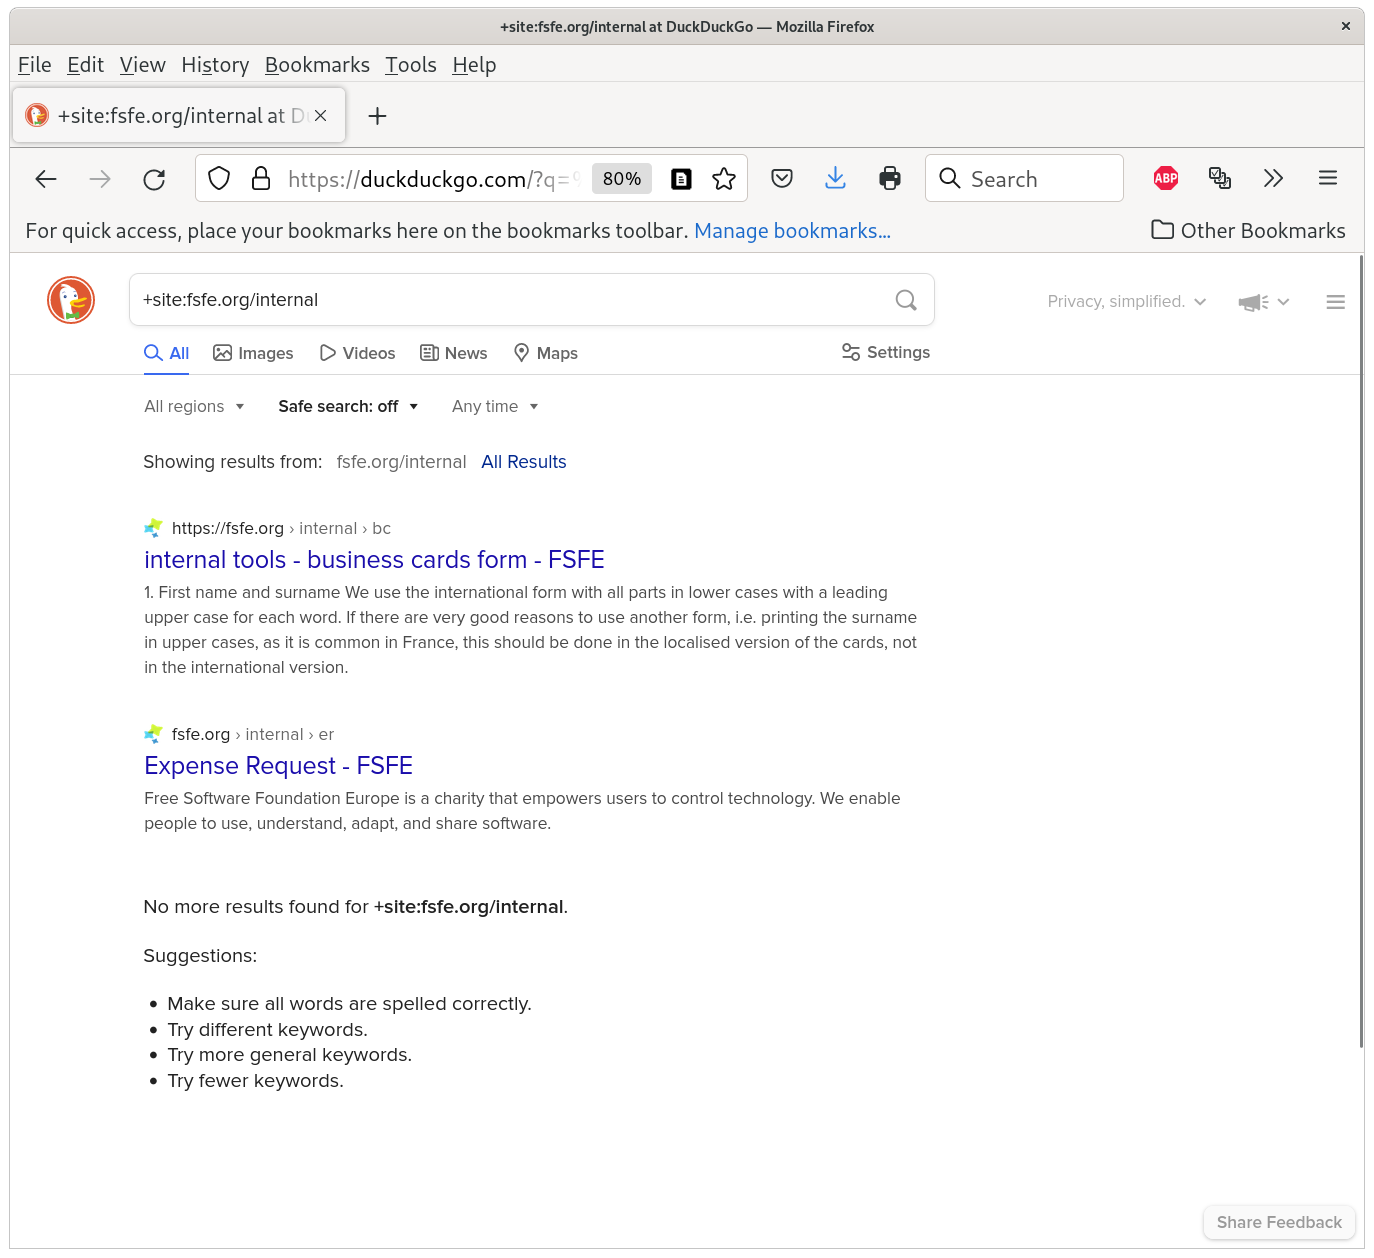Open DuckDuckGo side menu
The image size is (1374, 1258).
(x=1335, y=302)
